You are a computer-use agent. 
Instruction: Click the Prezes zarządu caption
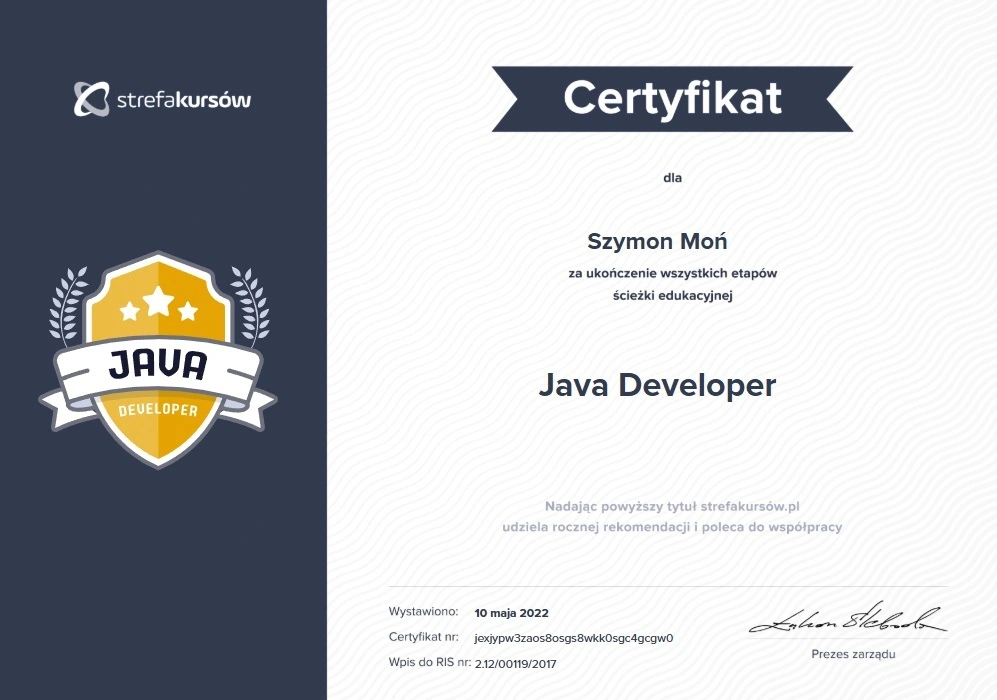[x=853, y=654]
